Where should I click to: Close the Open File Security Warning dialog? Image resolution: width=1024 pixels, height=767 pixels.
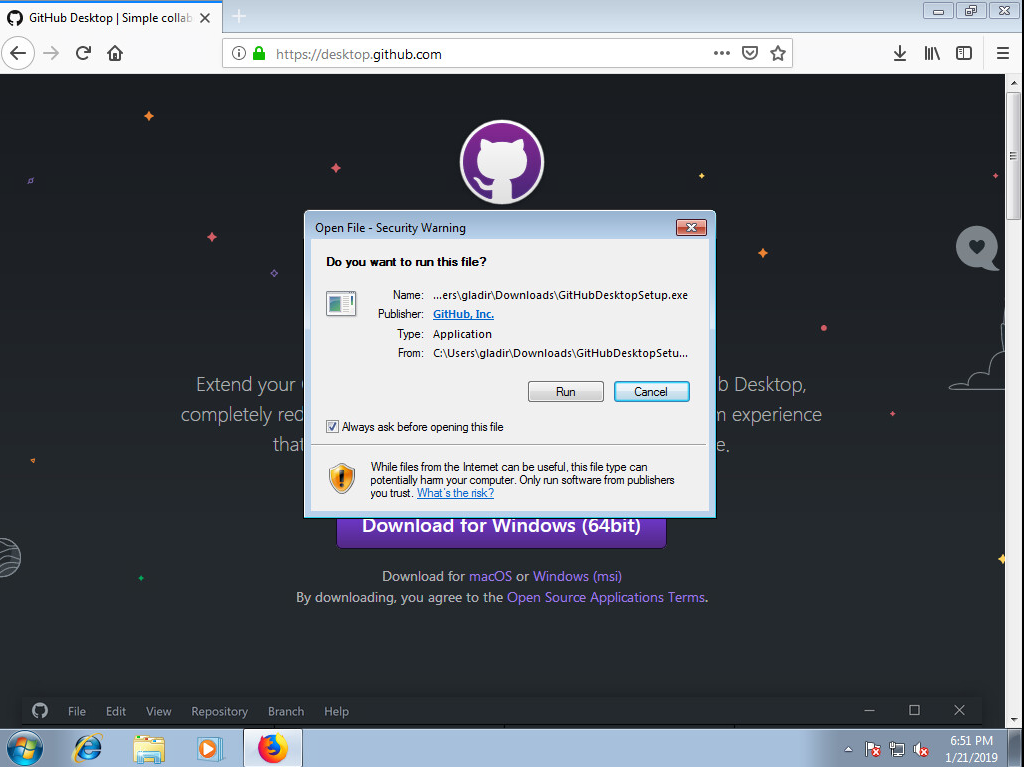pos(691,227)
